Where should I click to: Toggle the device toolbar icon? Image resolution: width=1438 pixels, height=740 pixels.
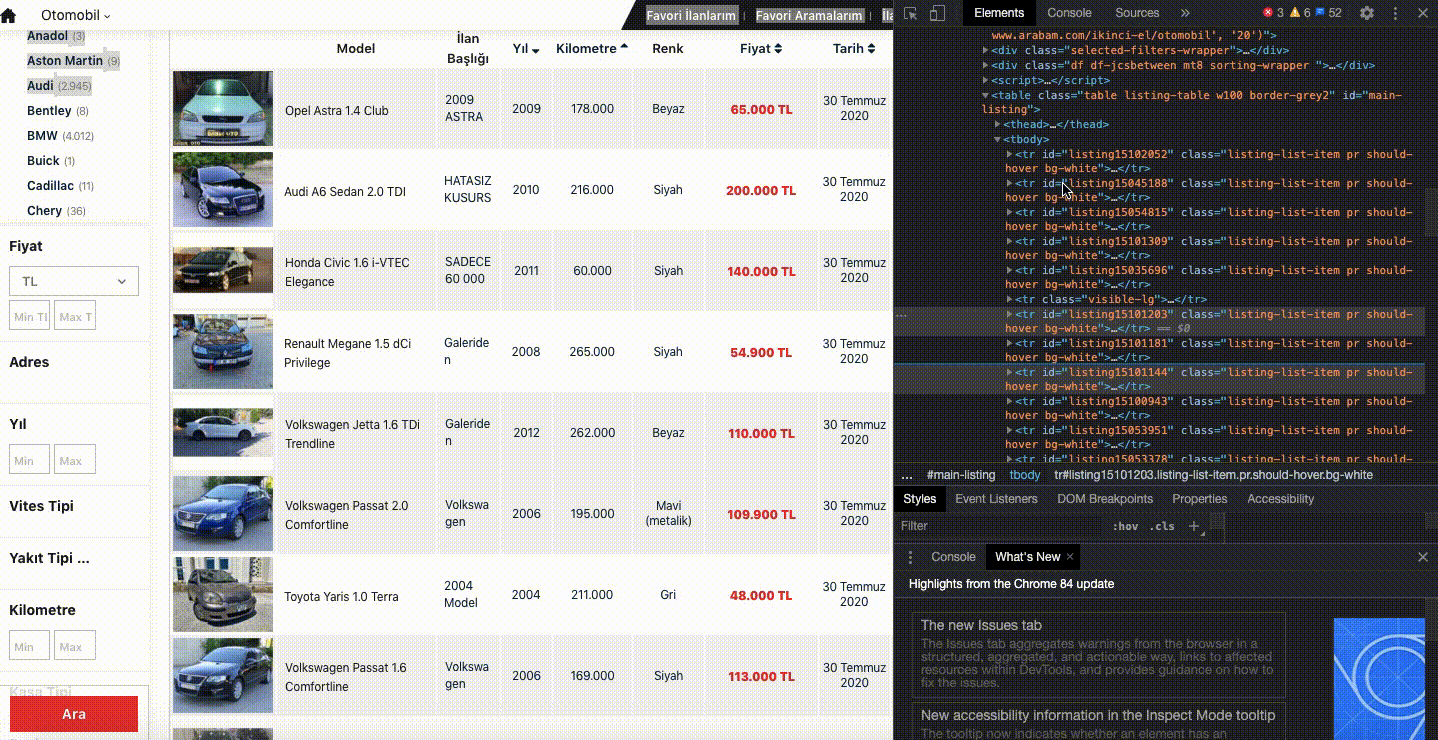[937, 13]
